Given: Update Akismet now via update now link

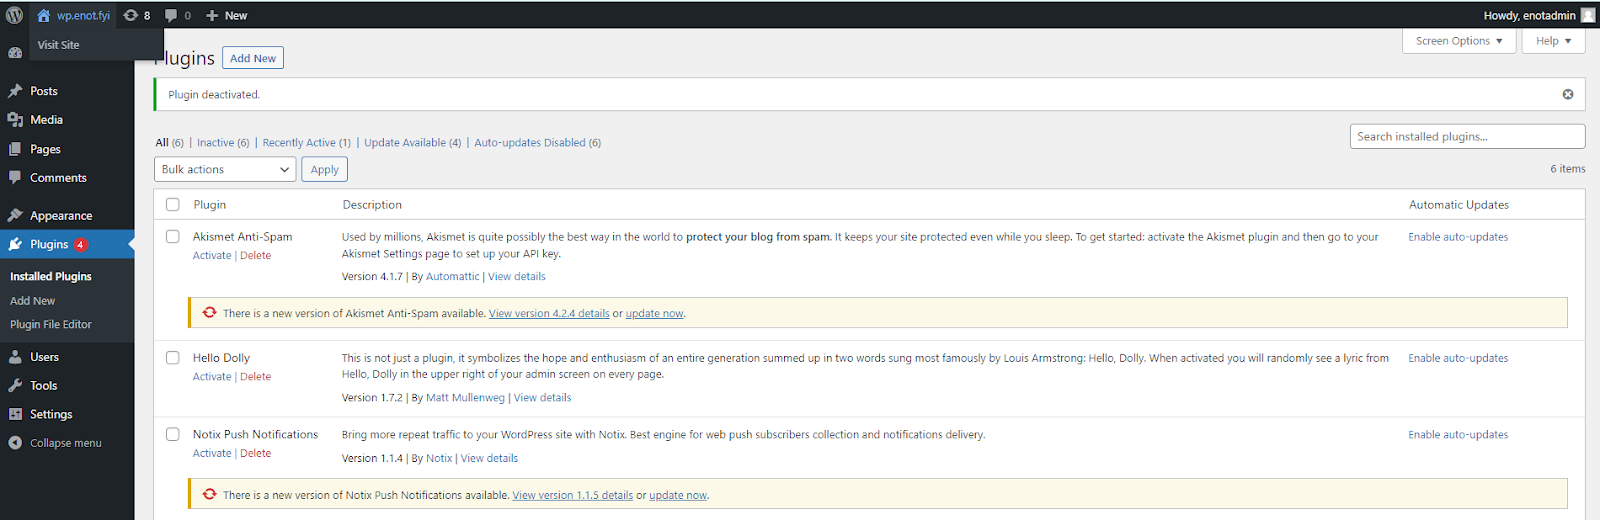Looking at the screenshot, I should 655,314.
